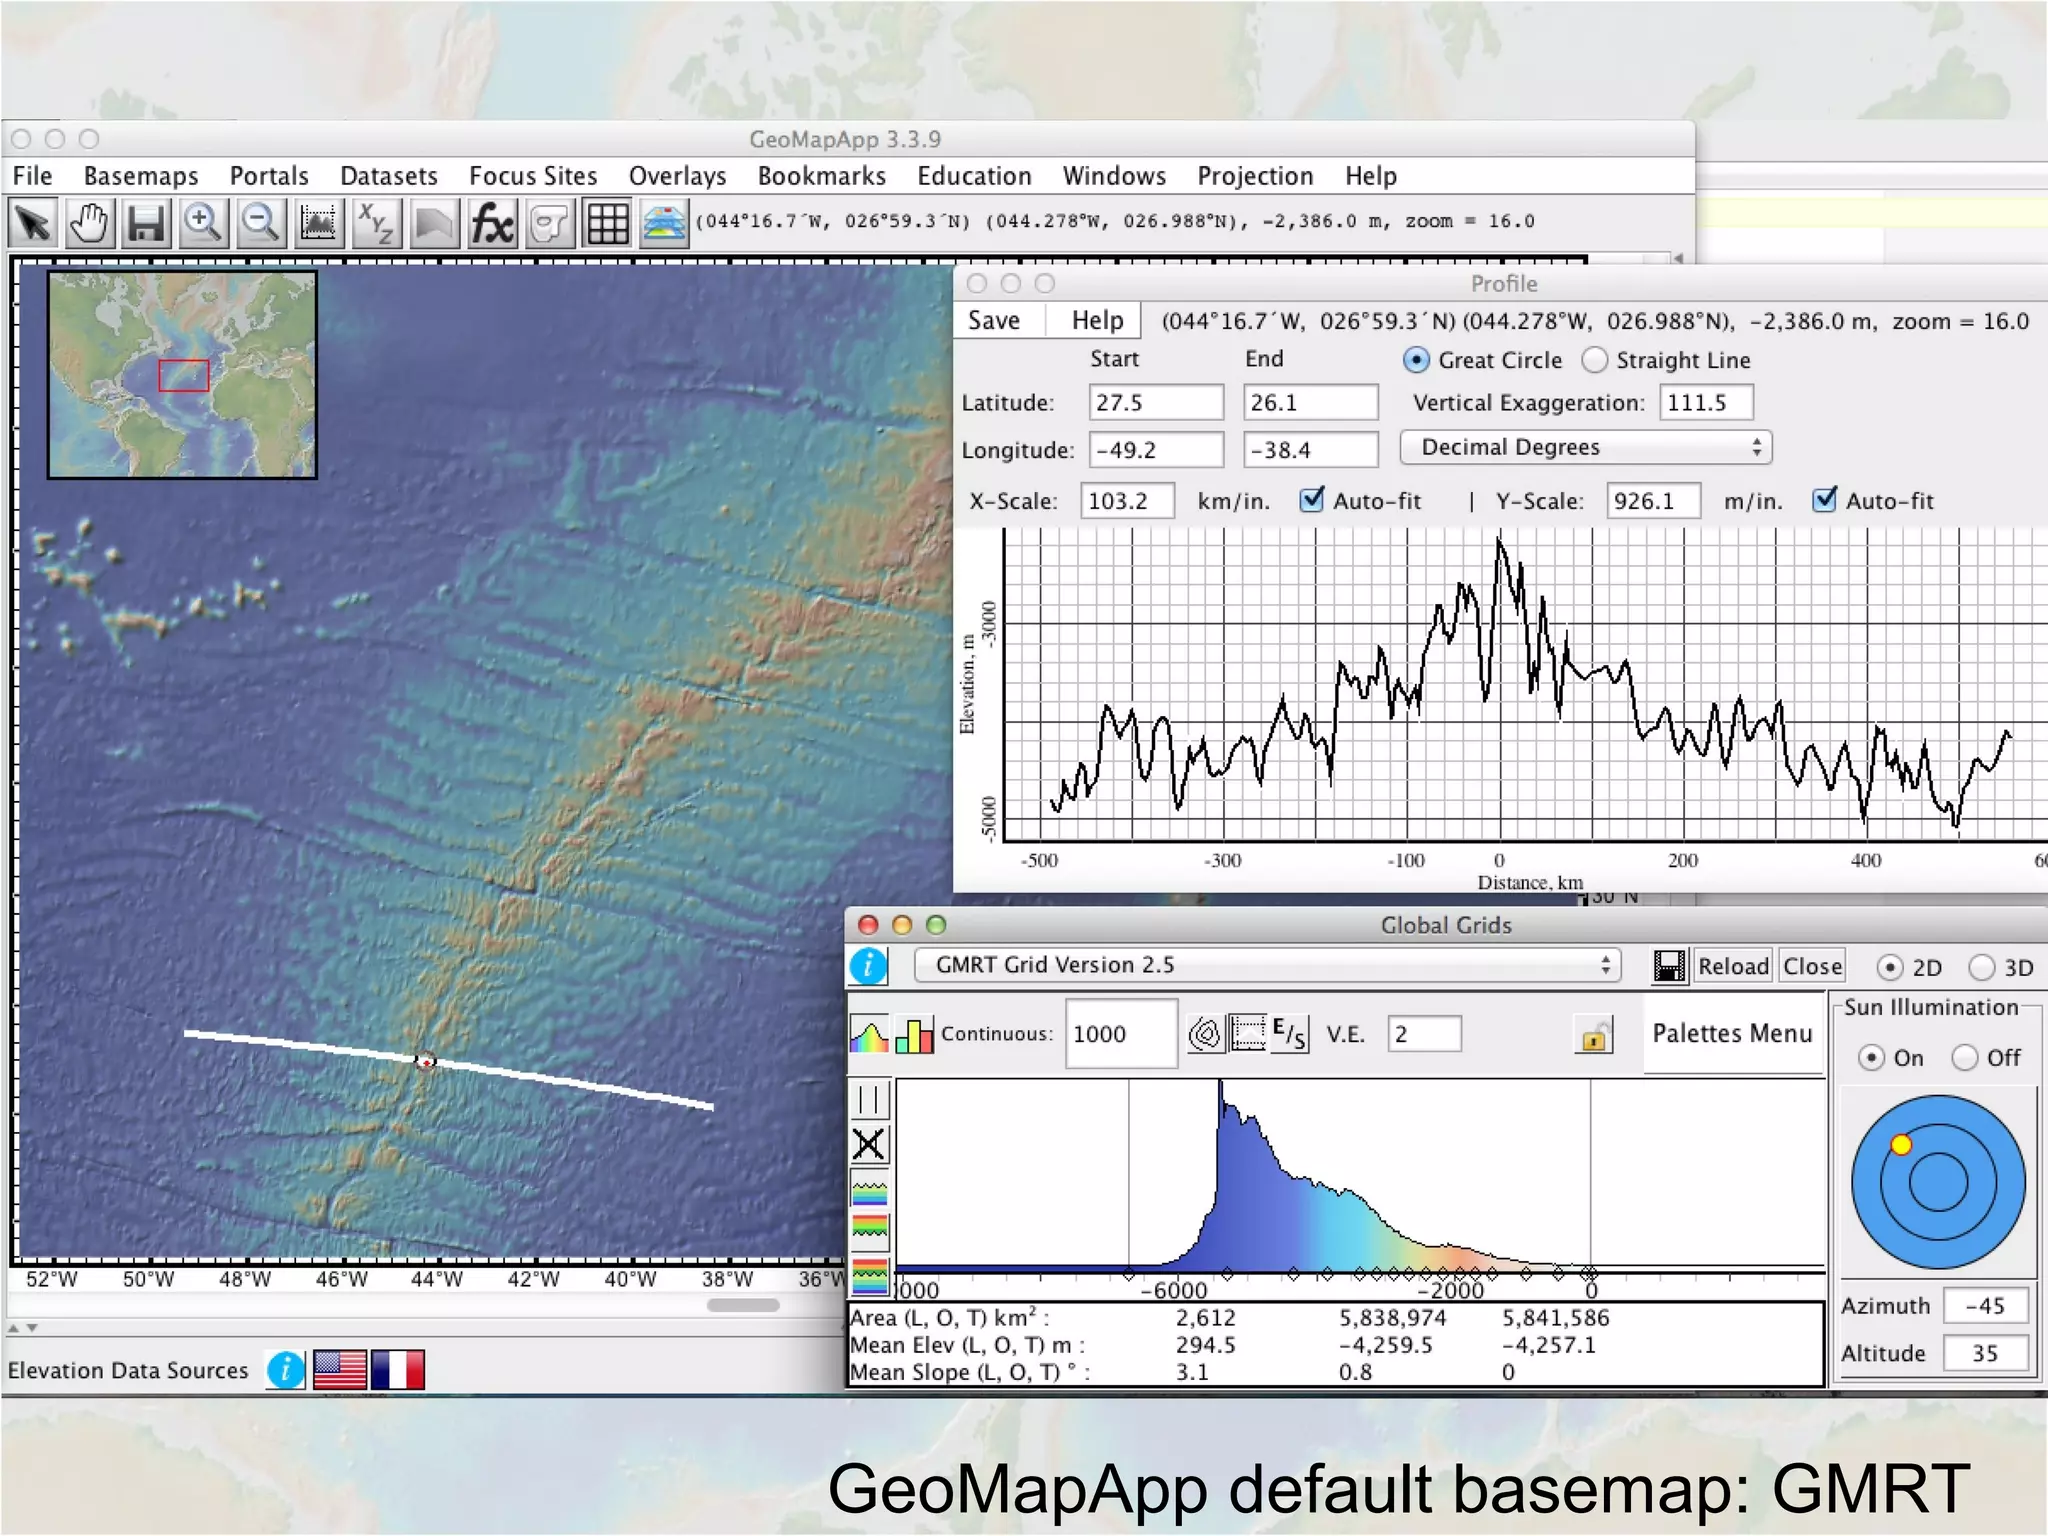Open the Palettes Menu
The height and width of the screenshot is (1536, 2048).
tap(1732, 1033)
